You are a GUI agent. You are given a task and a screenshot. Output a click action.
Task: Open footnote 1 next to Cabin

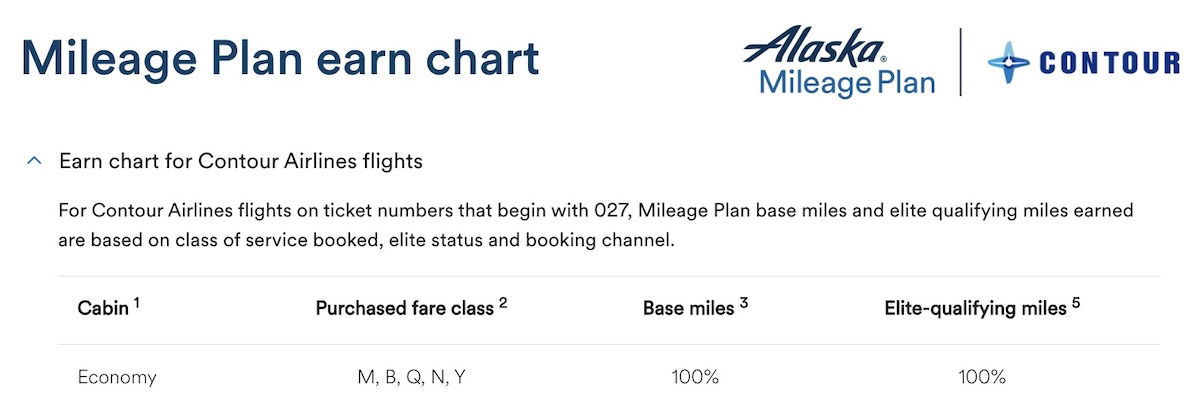136,303
